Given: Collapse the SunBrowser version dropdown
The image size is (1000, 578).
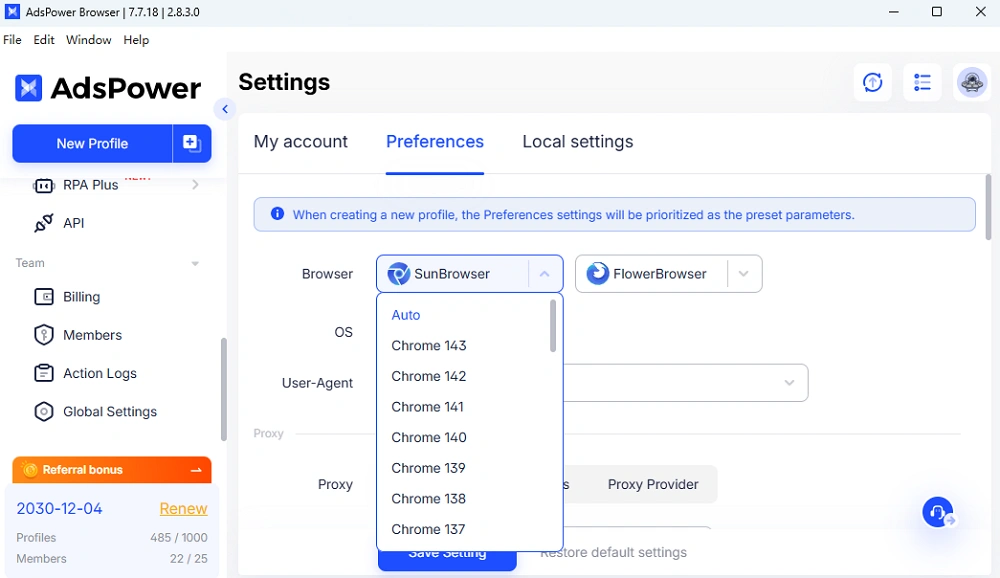Looking at the screenshot, I should [544, 274].
